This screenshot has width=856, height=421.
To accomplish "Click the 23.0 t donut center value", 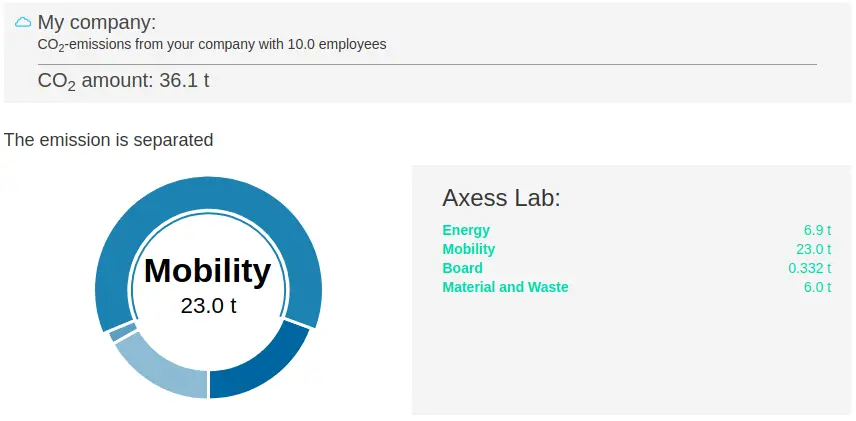I will pyautogui.click(x=209, y=306).
